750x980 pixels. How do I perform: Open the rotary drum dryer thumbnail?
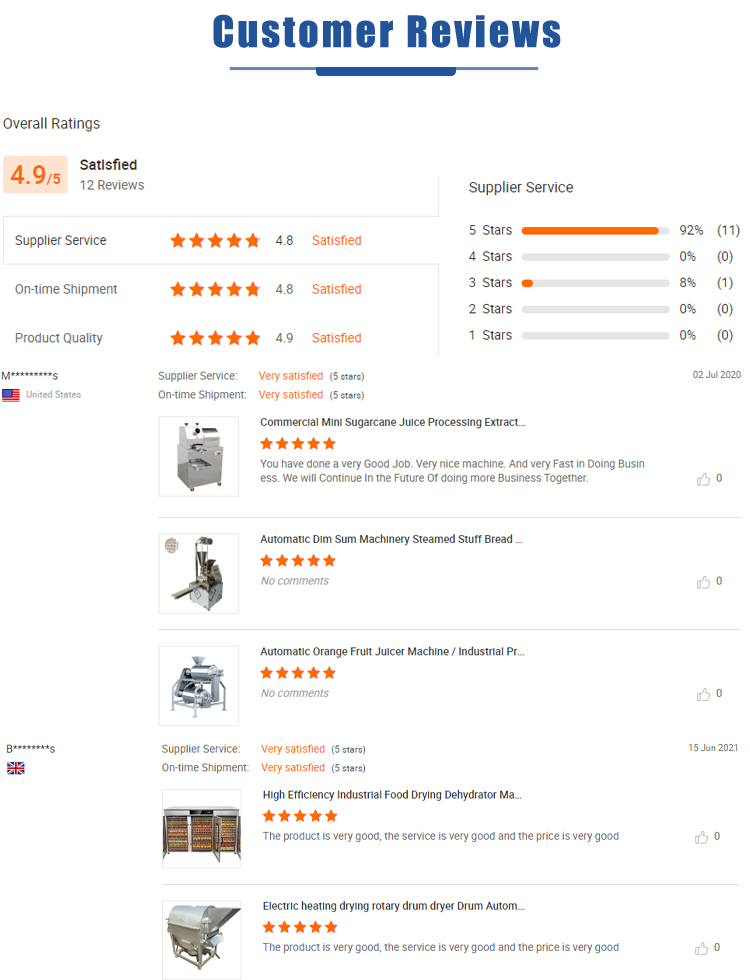pos(202,939)
